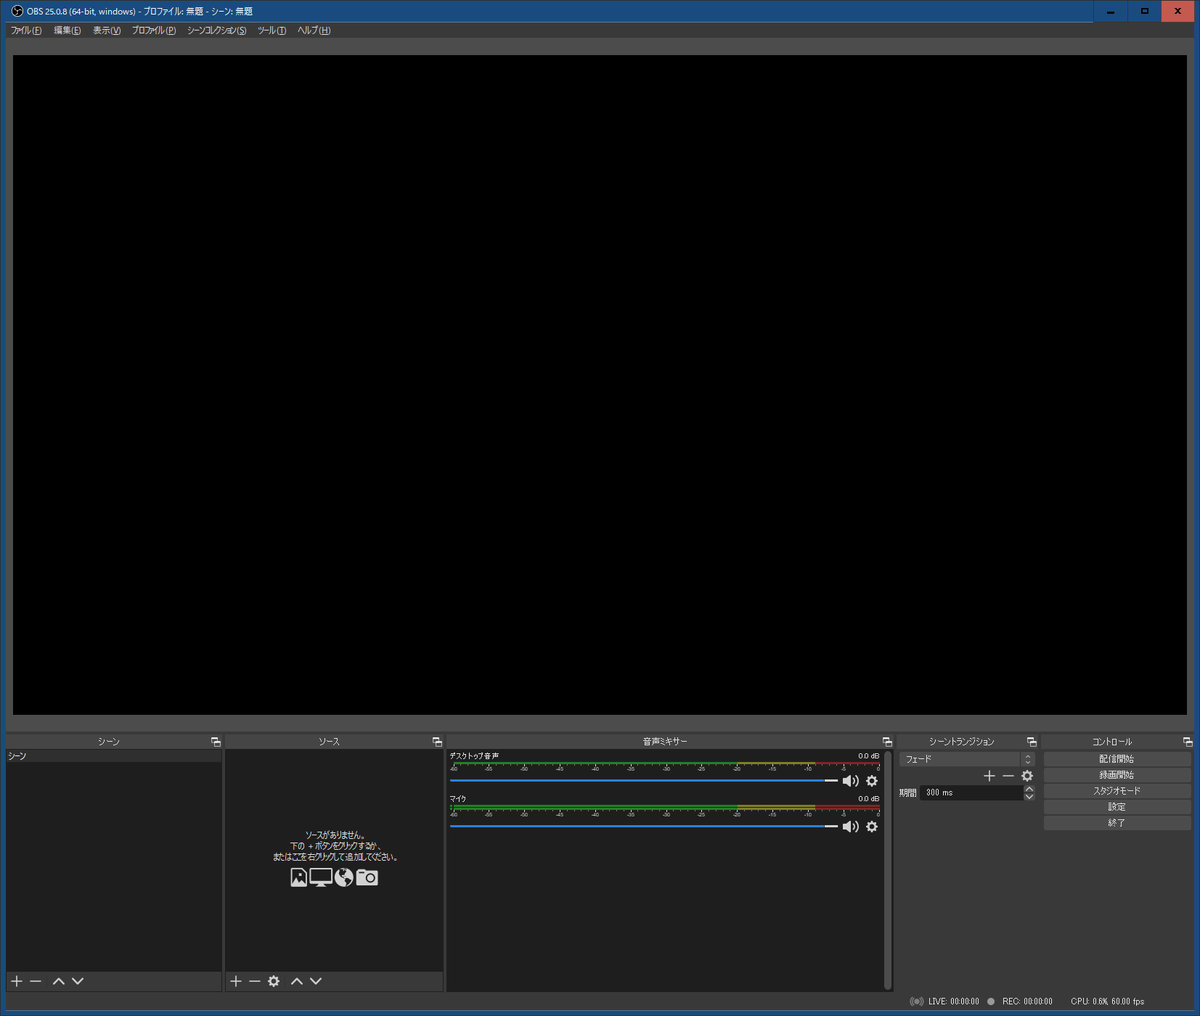Open the フェード transition dropdown
Screen dimensions: 1200x1016
click(x=967, y=759)
